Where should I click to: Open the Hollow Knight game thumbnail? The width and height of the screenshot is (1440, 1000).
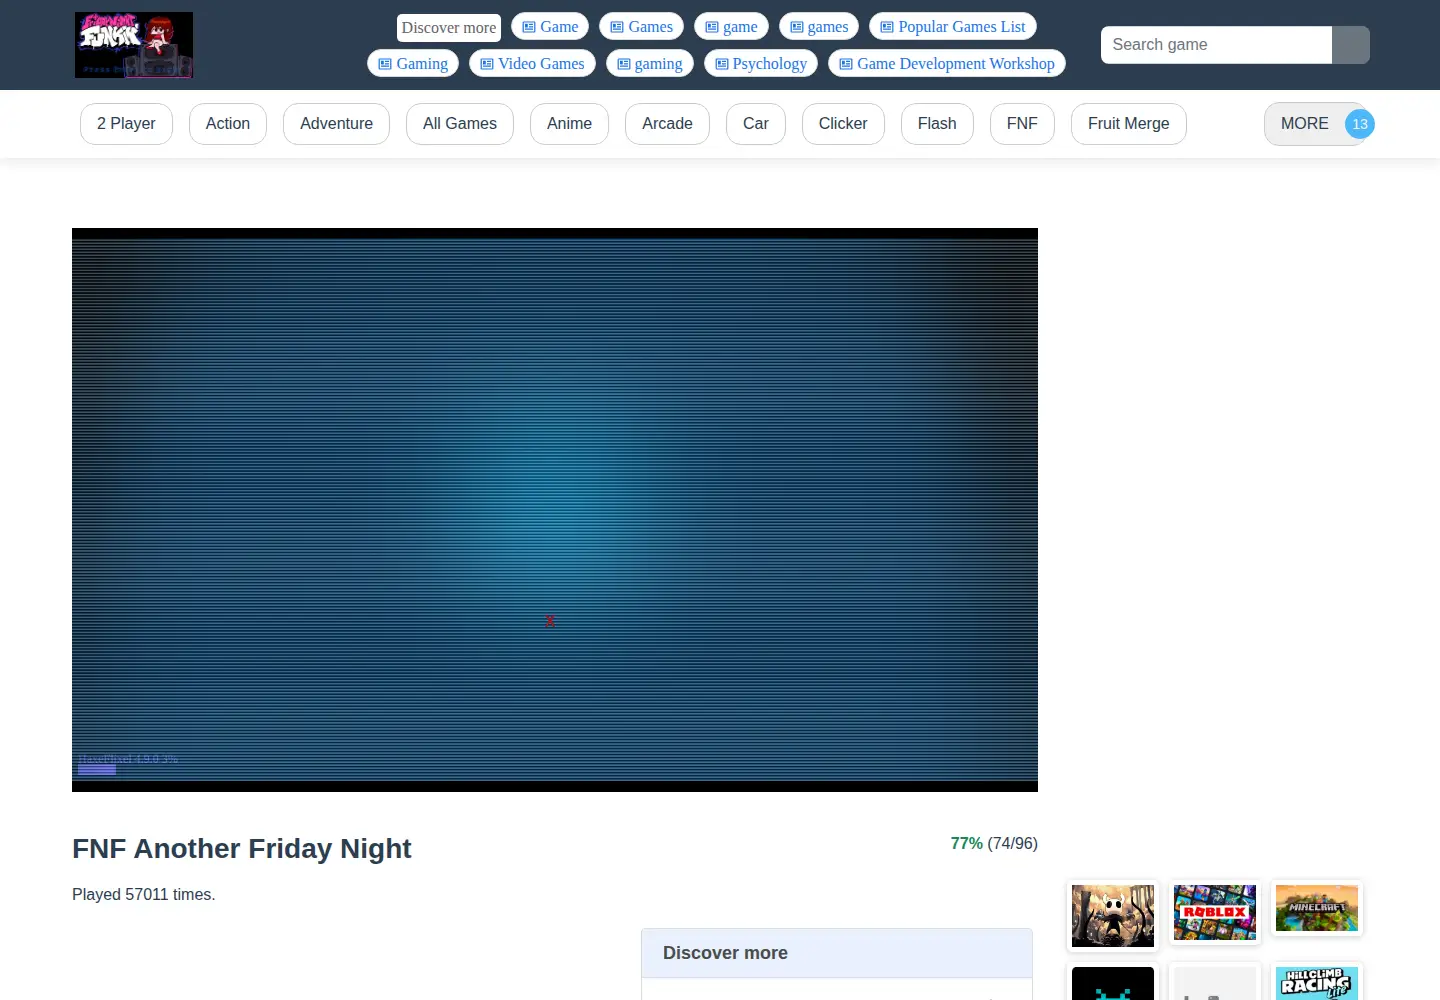1113,915
